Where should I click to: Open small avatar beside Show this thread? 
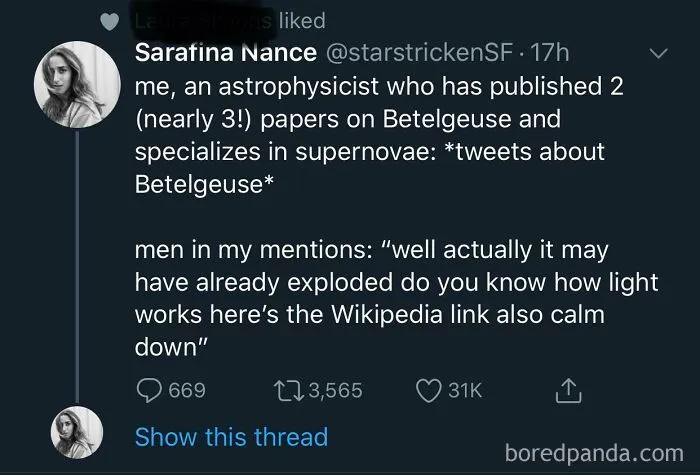(x=77, y=433)
